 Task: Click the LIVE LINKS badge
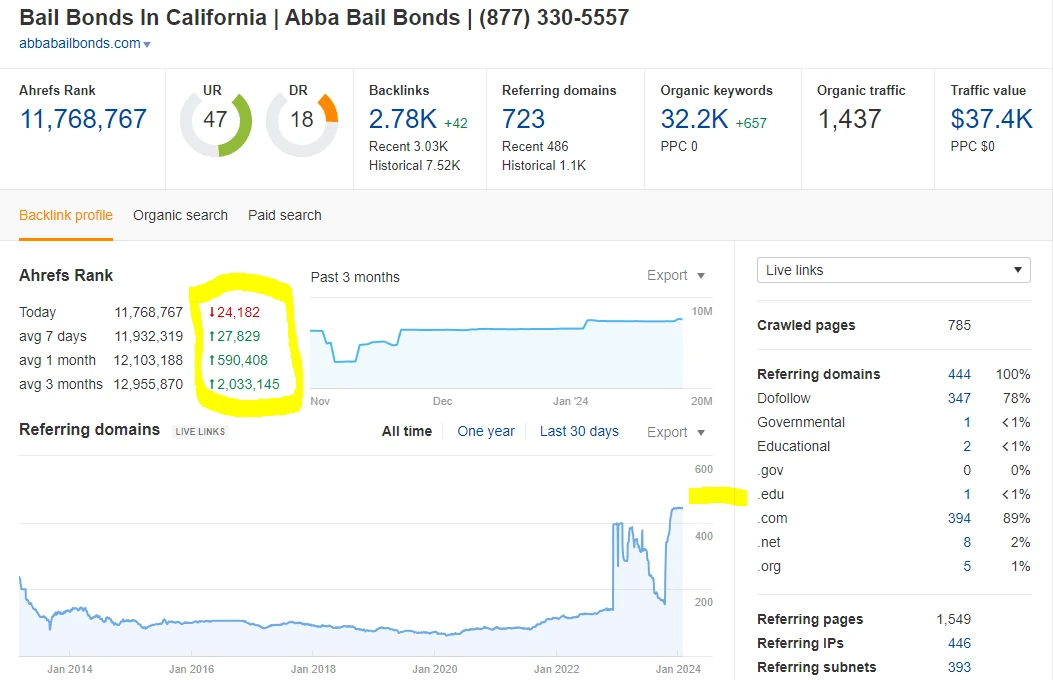(200, 432)
